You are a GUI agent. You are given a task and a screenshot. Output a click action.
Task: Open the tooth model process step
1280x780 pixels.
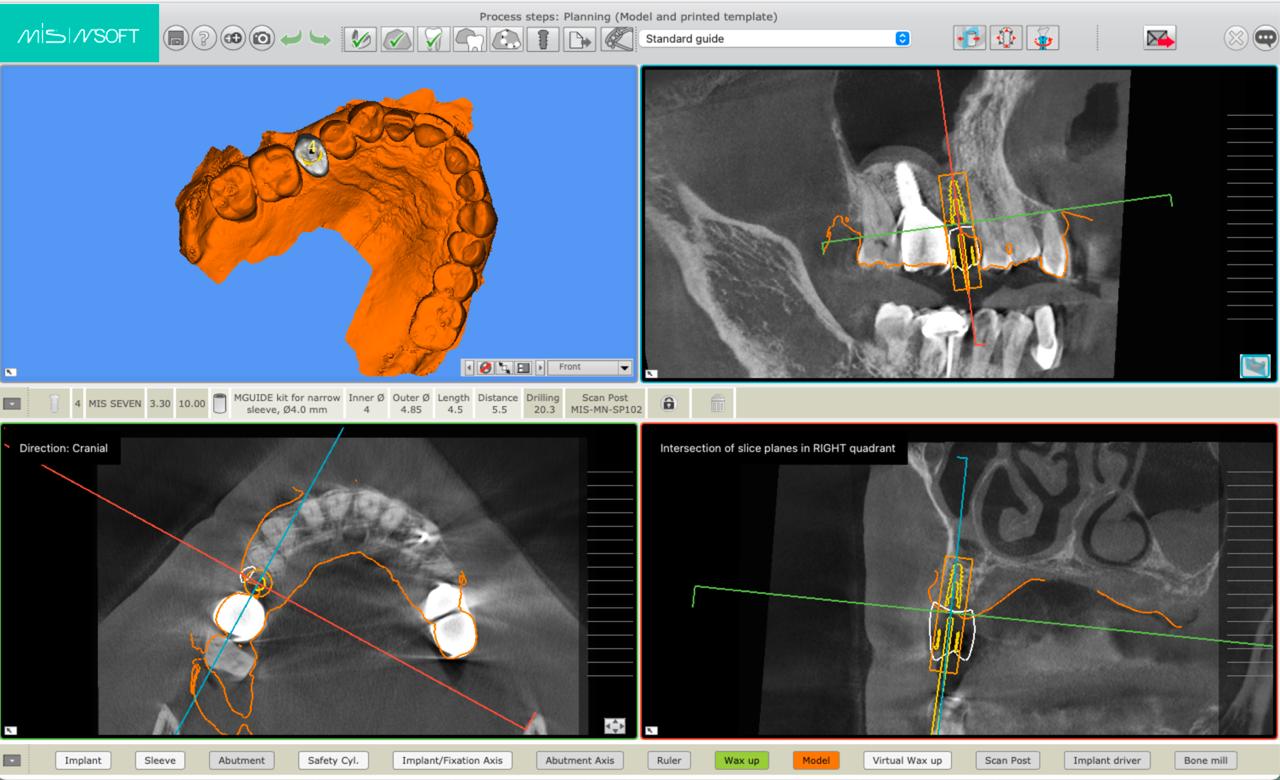(471, 39)
